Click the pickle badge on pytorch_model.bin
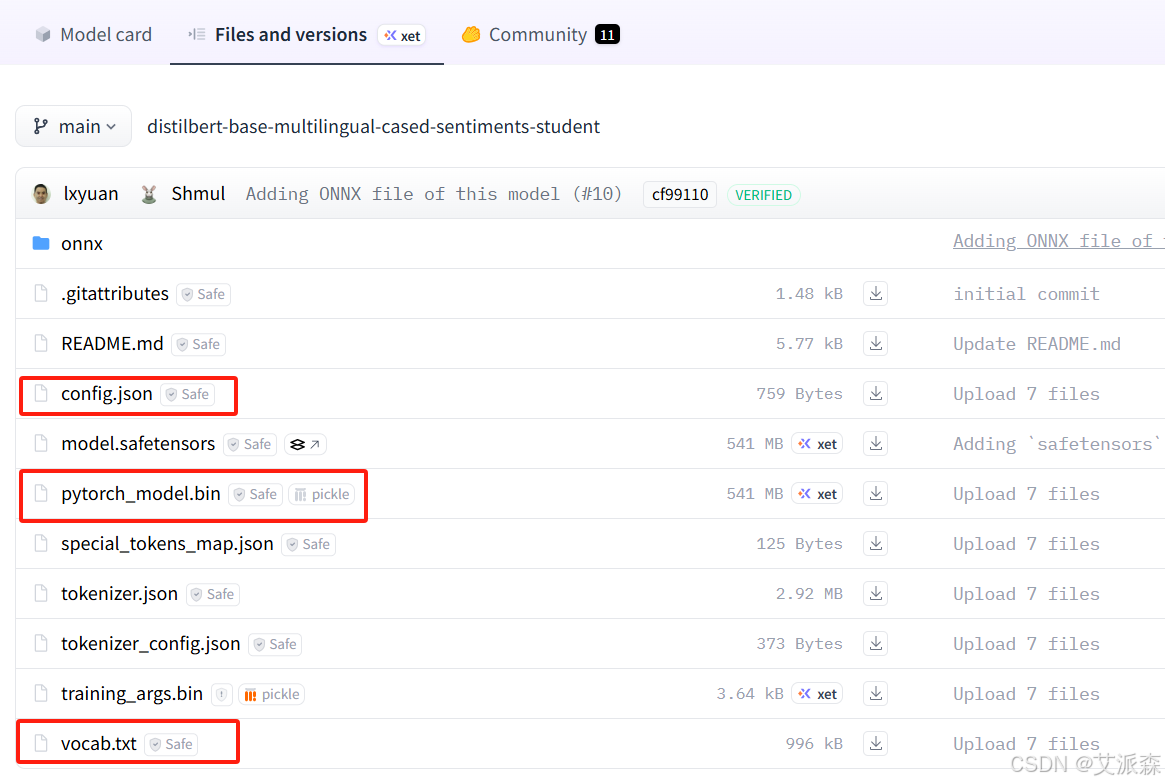Screen dimensions: 1165x784 point(321,493)
